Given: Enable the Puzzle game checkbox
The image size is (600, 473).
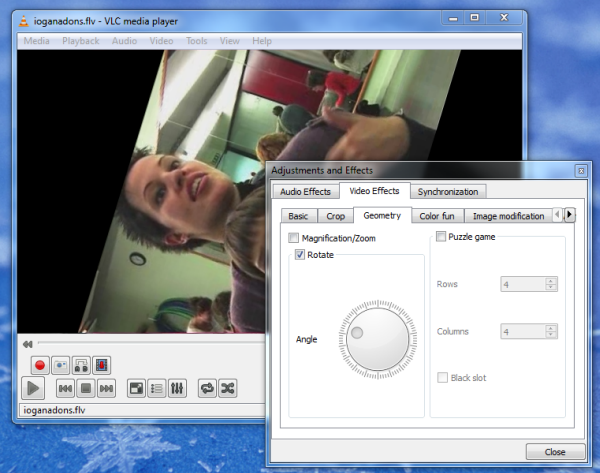Looking at the screenshot, I should (441, 237).
